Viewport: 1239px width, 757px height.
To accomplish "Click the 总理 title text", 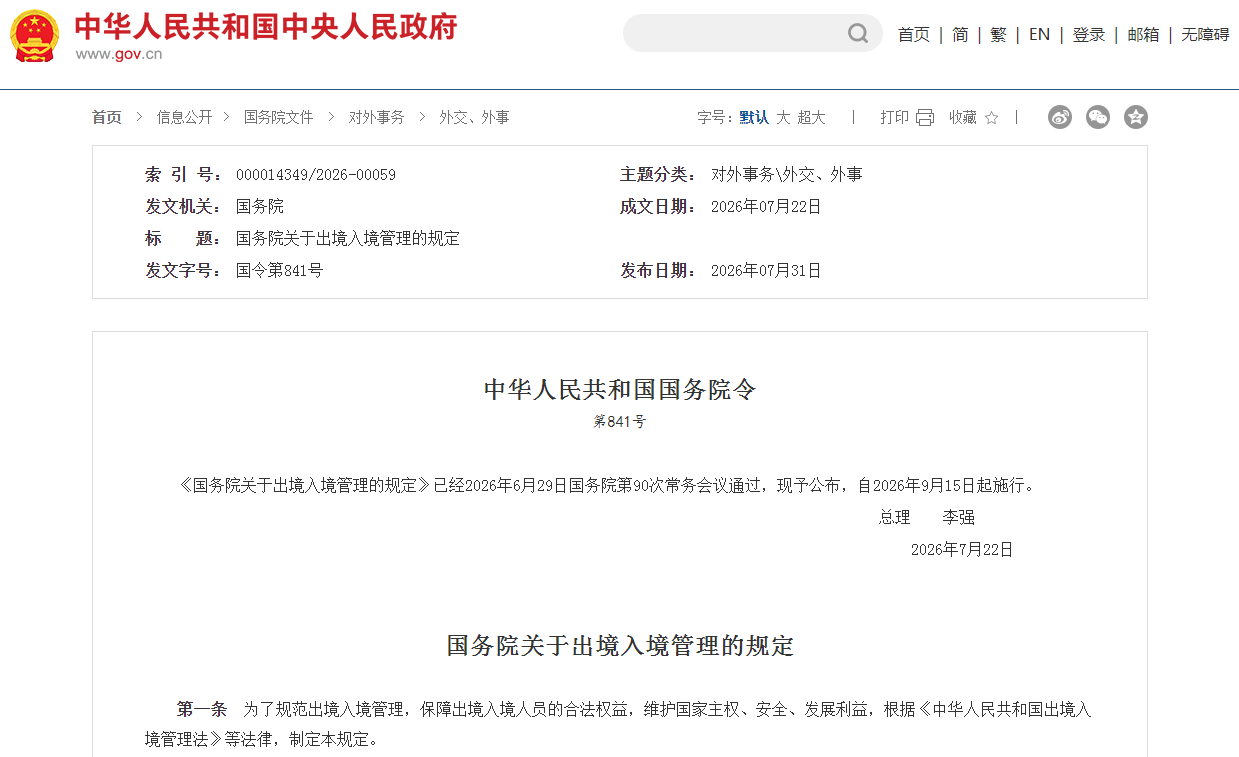I will [x=895, y=518].
